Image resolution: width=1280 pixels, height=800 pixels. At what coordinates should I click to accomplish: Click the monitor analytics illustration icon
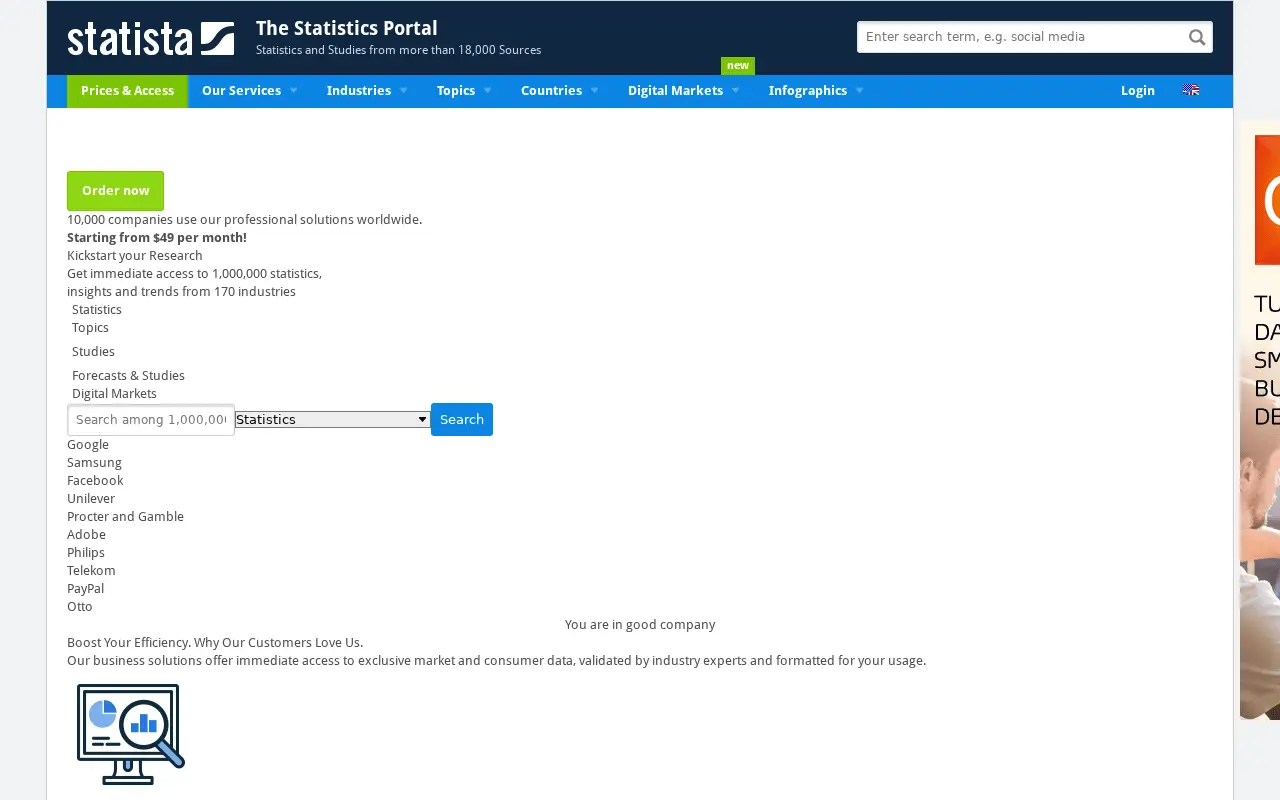[x=131, y=734]
